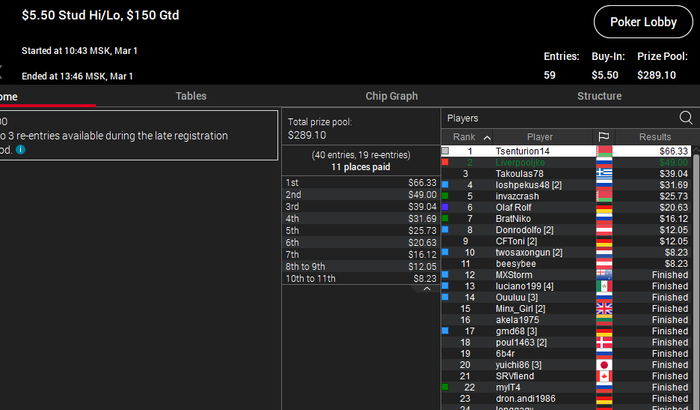This screenshot has width=700, height=410.
Task: Go back to Poker Lobby
Action: coord(643,22)
